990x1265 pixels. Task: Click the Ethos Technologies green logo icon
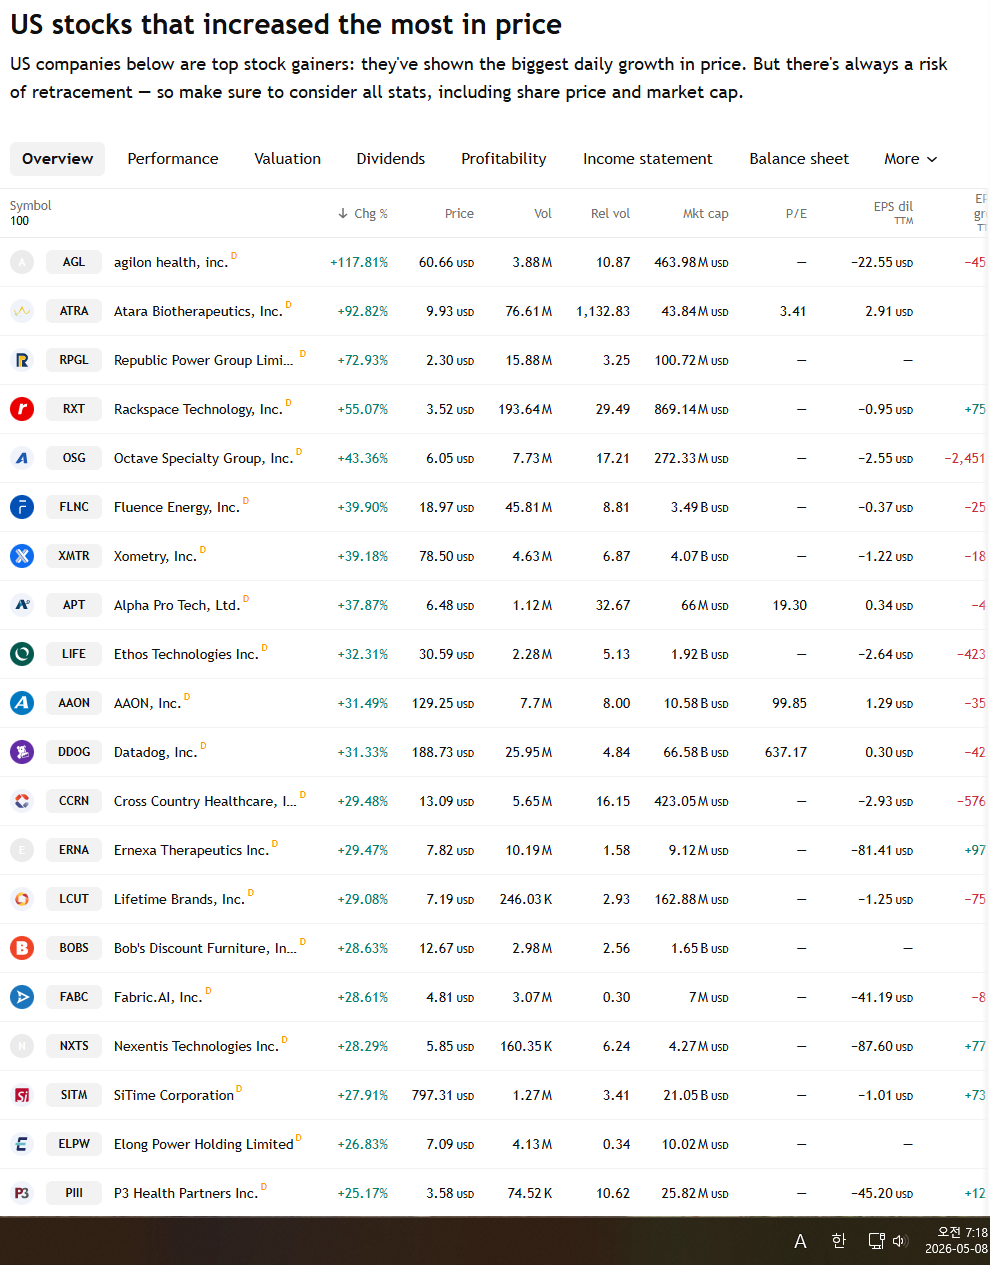(x=22, y=654)
